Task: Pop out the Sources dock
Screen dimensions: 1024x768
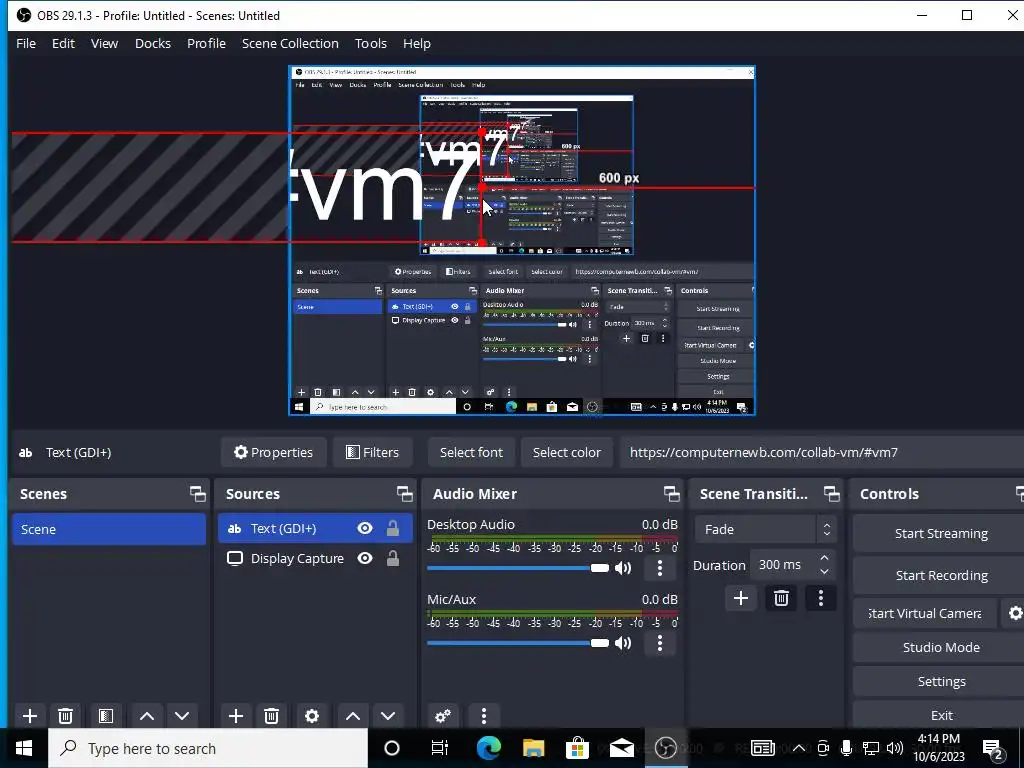Action: coord(405,494)
